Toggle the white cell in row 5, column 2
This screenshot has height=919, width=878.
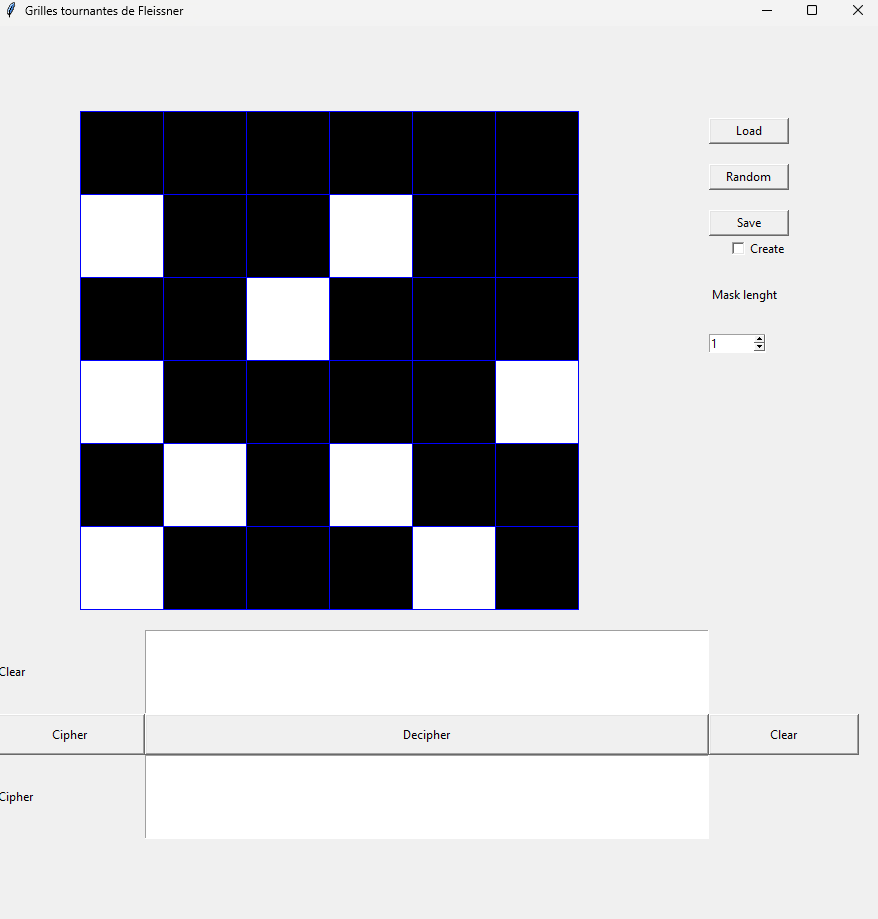click(205, 485)
